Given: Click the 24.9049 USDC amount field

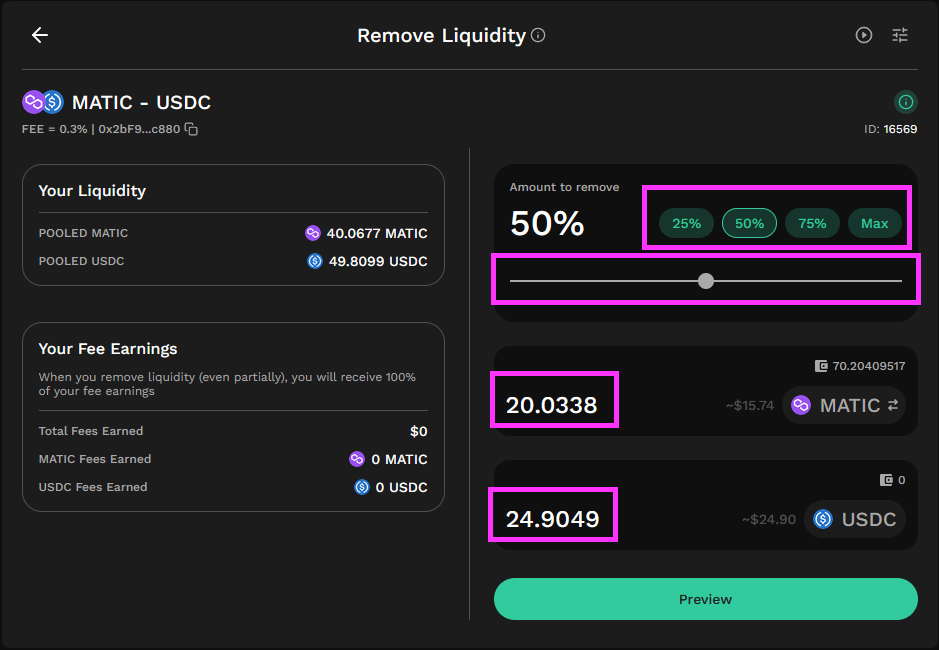Looking at the screenshot, I should [553, 519].
